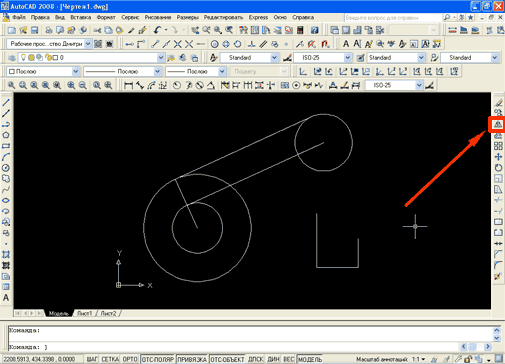Viewport: 505px width, 364px height.
Task: Toggle СЕТКА grid display button
Action: [110, 359]
